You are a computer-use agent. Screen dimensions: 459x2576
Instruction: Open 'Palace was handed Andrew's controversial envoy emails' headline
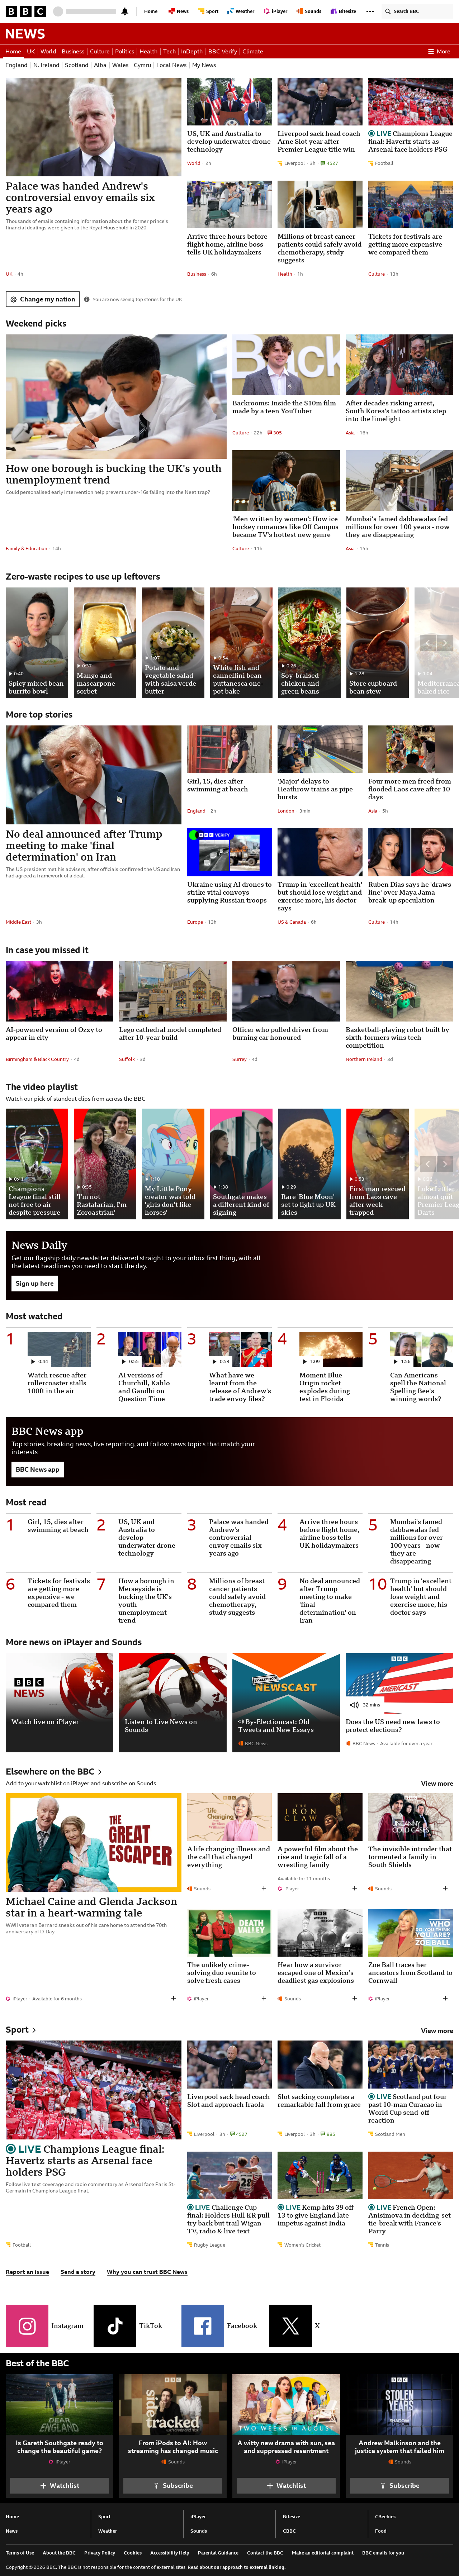click(80, 197)
